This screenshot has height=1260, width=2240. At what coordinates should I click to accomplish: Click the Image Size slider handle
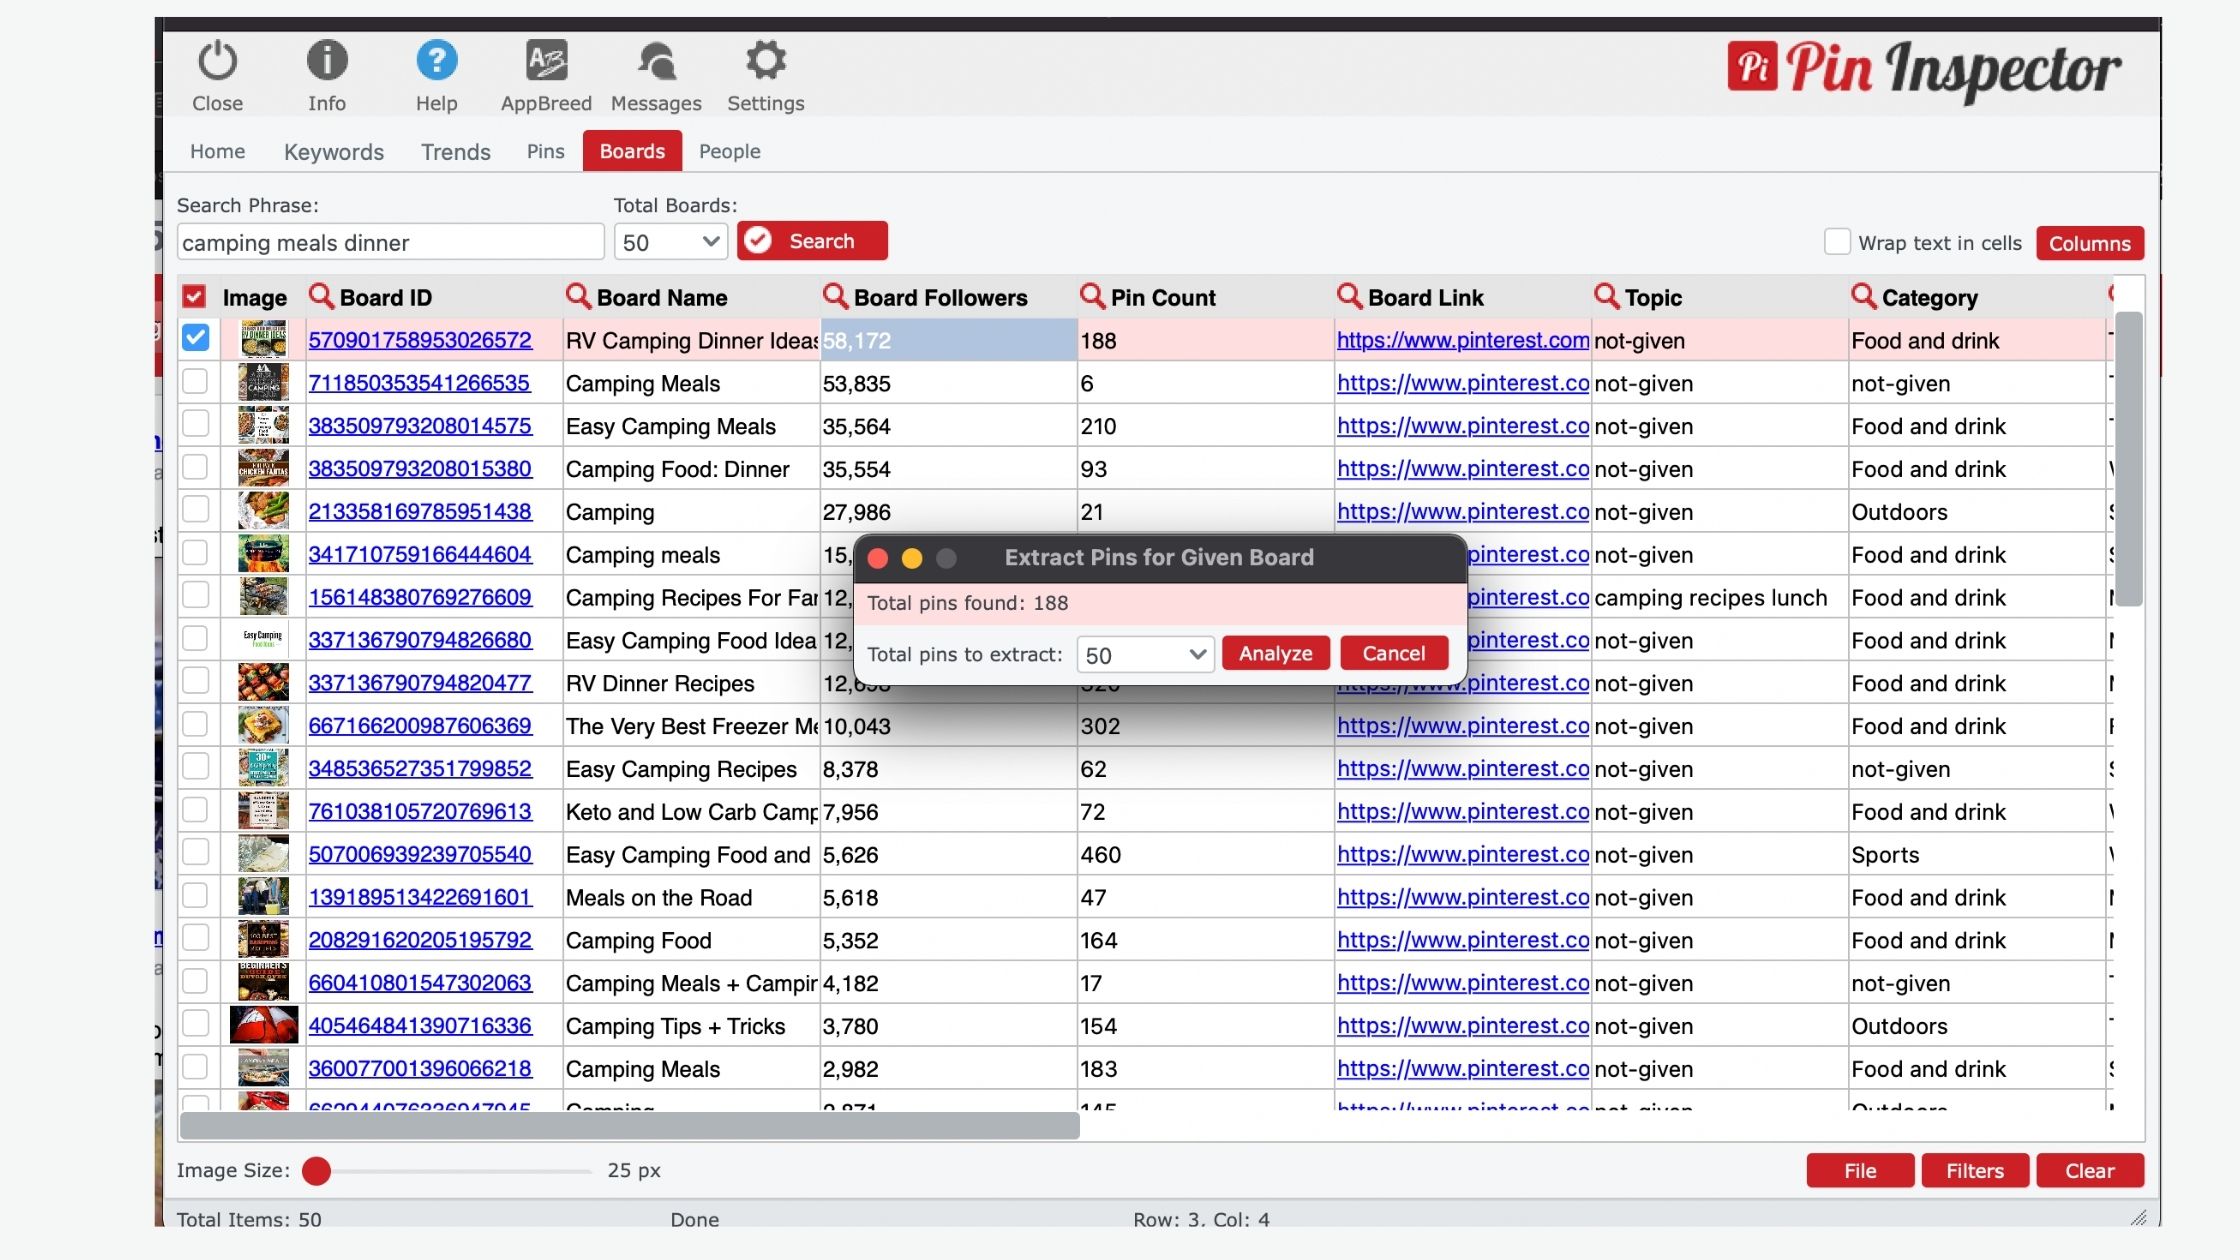(x=316, y=1170)
